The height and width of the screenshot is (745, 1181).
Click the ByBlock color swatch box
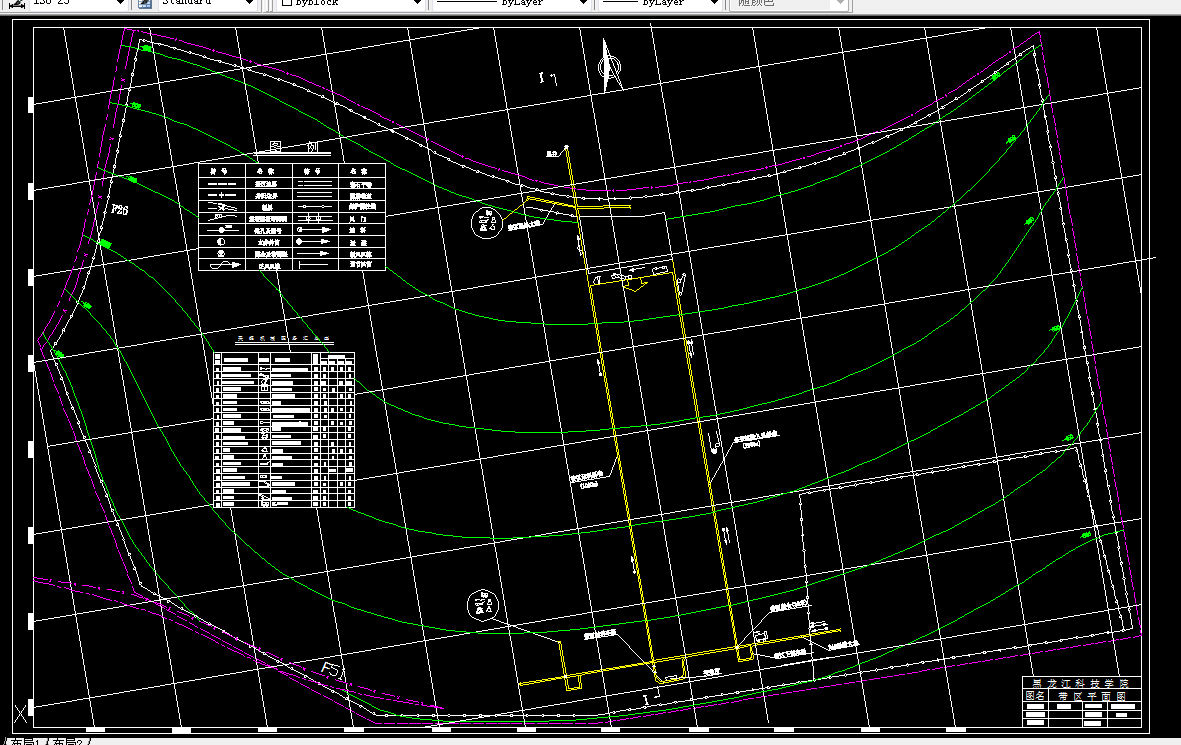point(287,3)
